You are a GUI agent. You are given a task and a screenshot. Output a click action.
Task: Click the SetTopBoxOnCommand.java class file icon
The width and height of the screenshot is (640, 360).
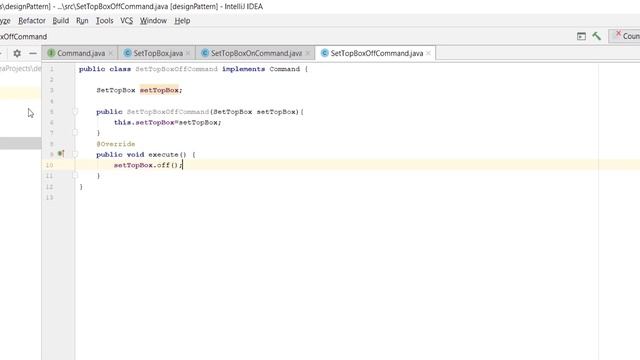click(205, 53)
